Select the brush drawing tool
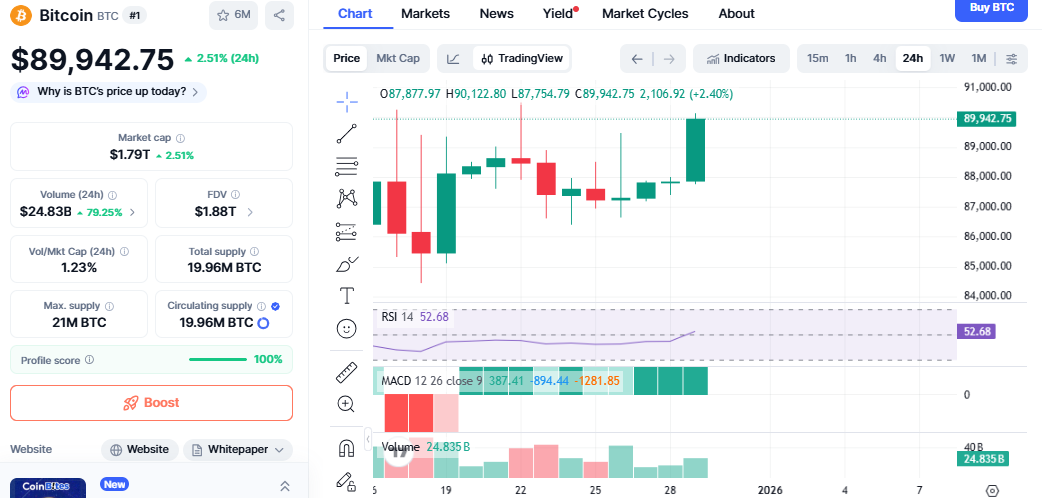Image resolution: width=1042 pixels, height=498 pixels. click(347, 264)
